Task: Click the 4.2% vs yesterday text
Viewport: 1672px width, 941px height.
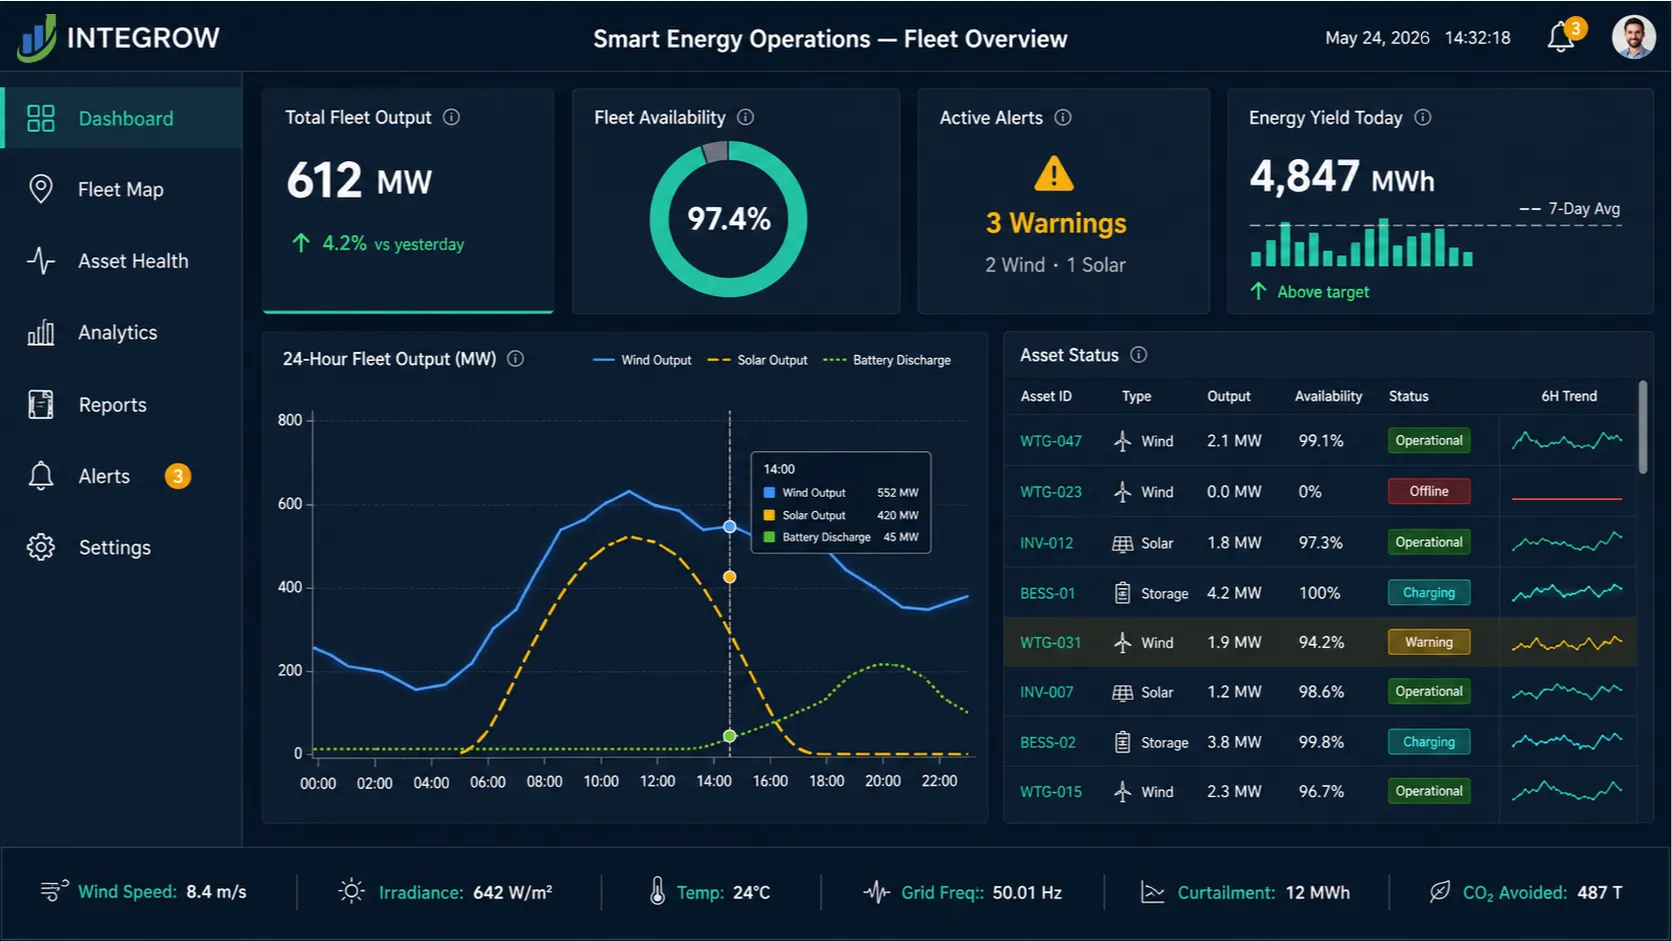Action: [x=393, y=243]
